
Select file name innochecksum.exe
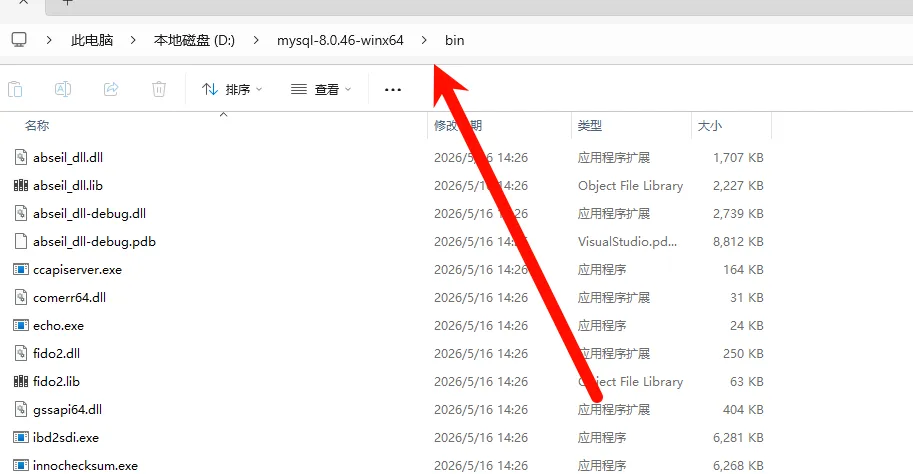[x=86, y=465]
